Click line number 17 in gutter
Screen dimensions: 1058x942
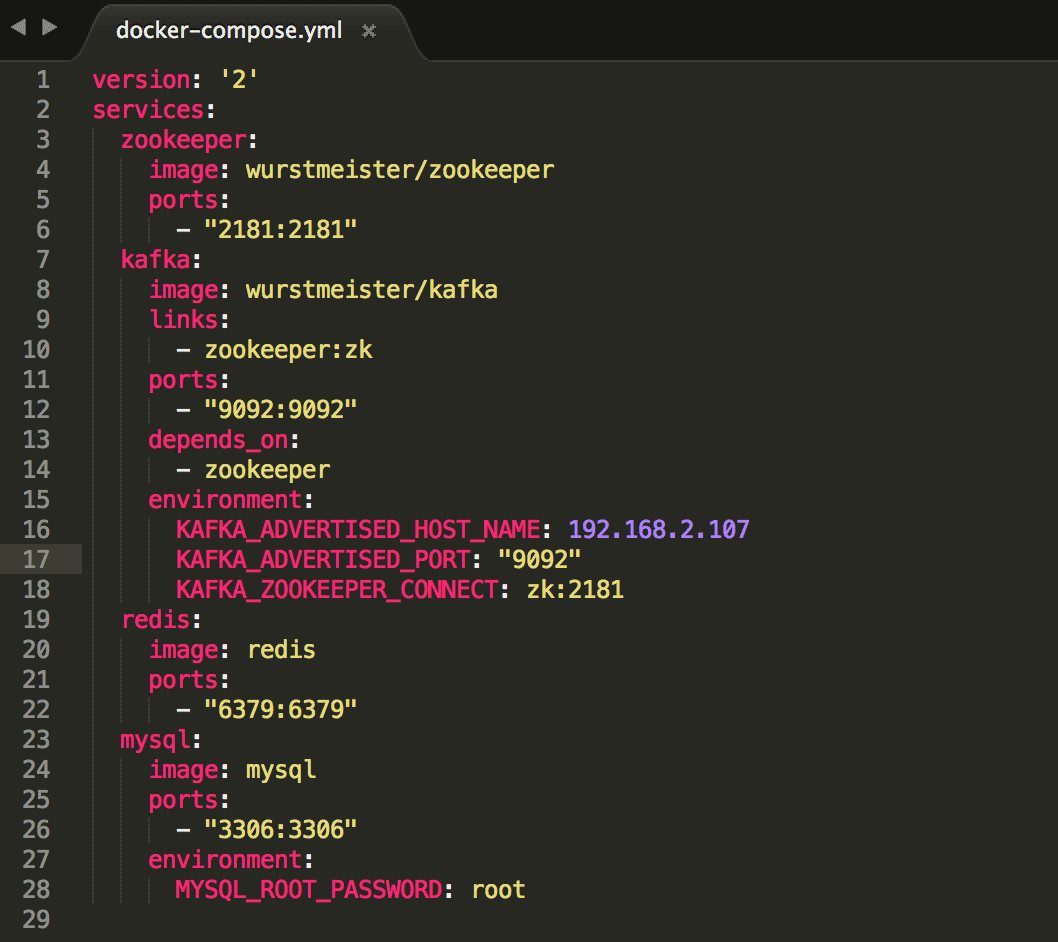36,559
